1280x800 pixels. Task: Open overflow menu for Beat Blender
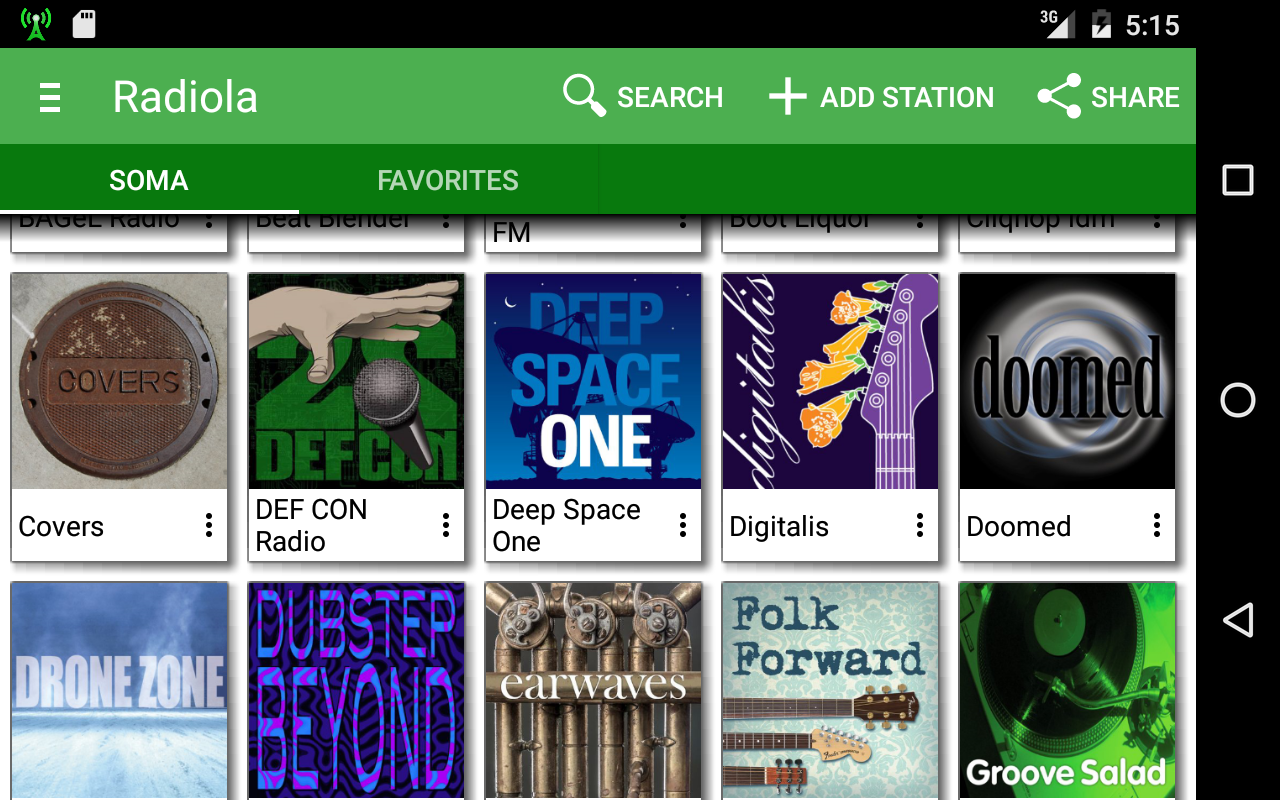(x=445, y=222)
